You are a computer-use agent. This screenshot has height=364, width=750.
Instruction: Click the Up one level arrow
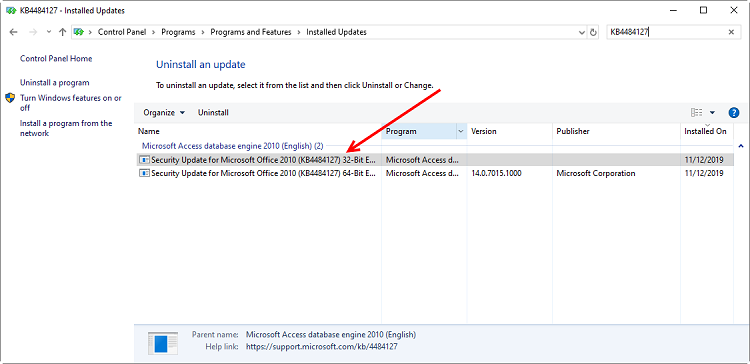(x=62, y=32)
